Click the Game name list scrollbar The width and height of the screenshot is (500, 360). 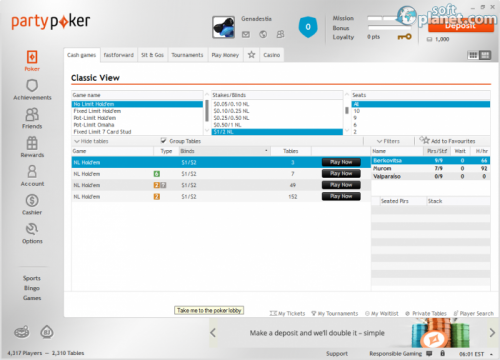207,111
